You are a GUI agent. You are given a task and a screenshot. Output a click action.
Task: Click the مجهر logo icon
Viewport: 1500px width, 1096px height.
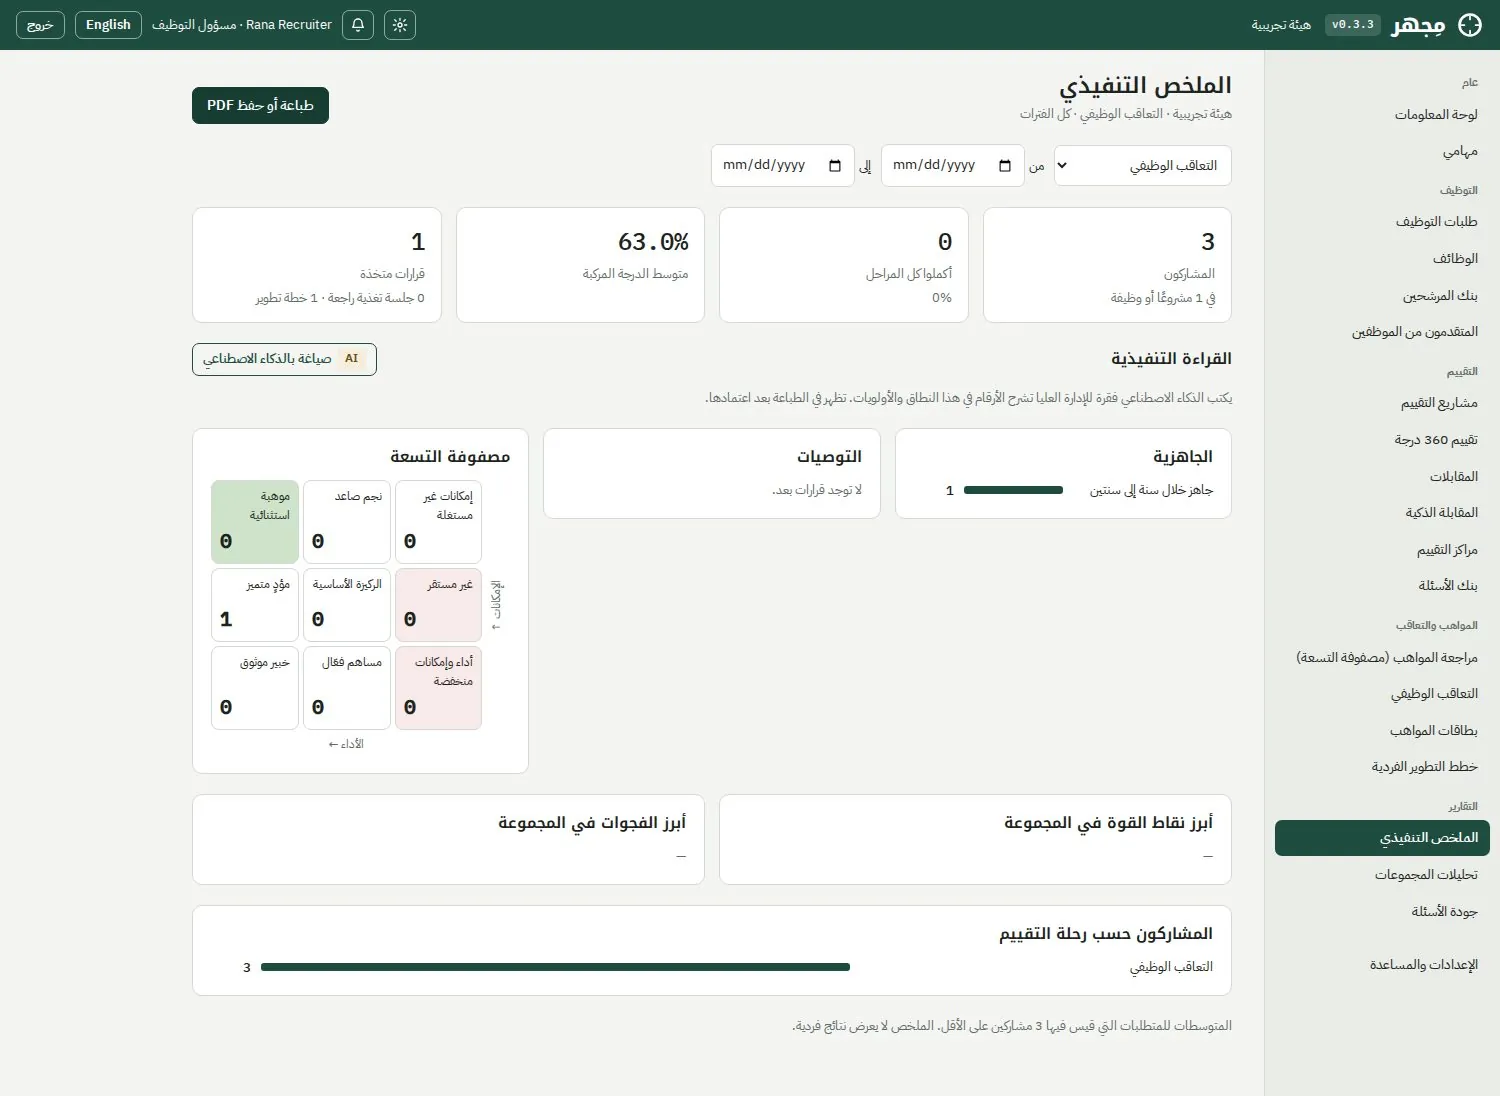(1470, 25)
